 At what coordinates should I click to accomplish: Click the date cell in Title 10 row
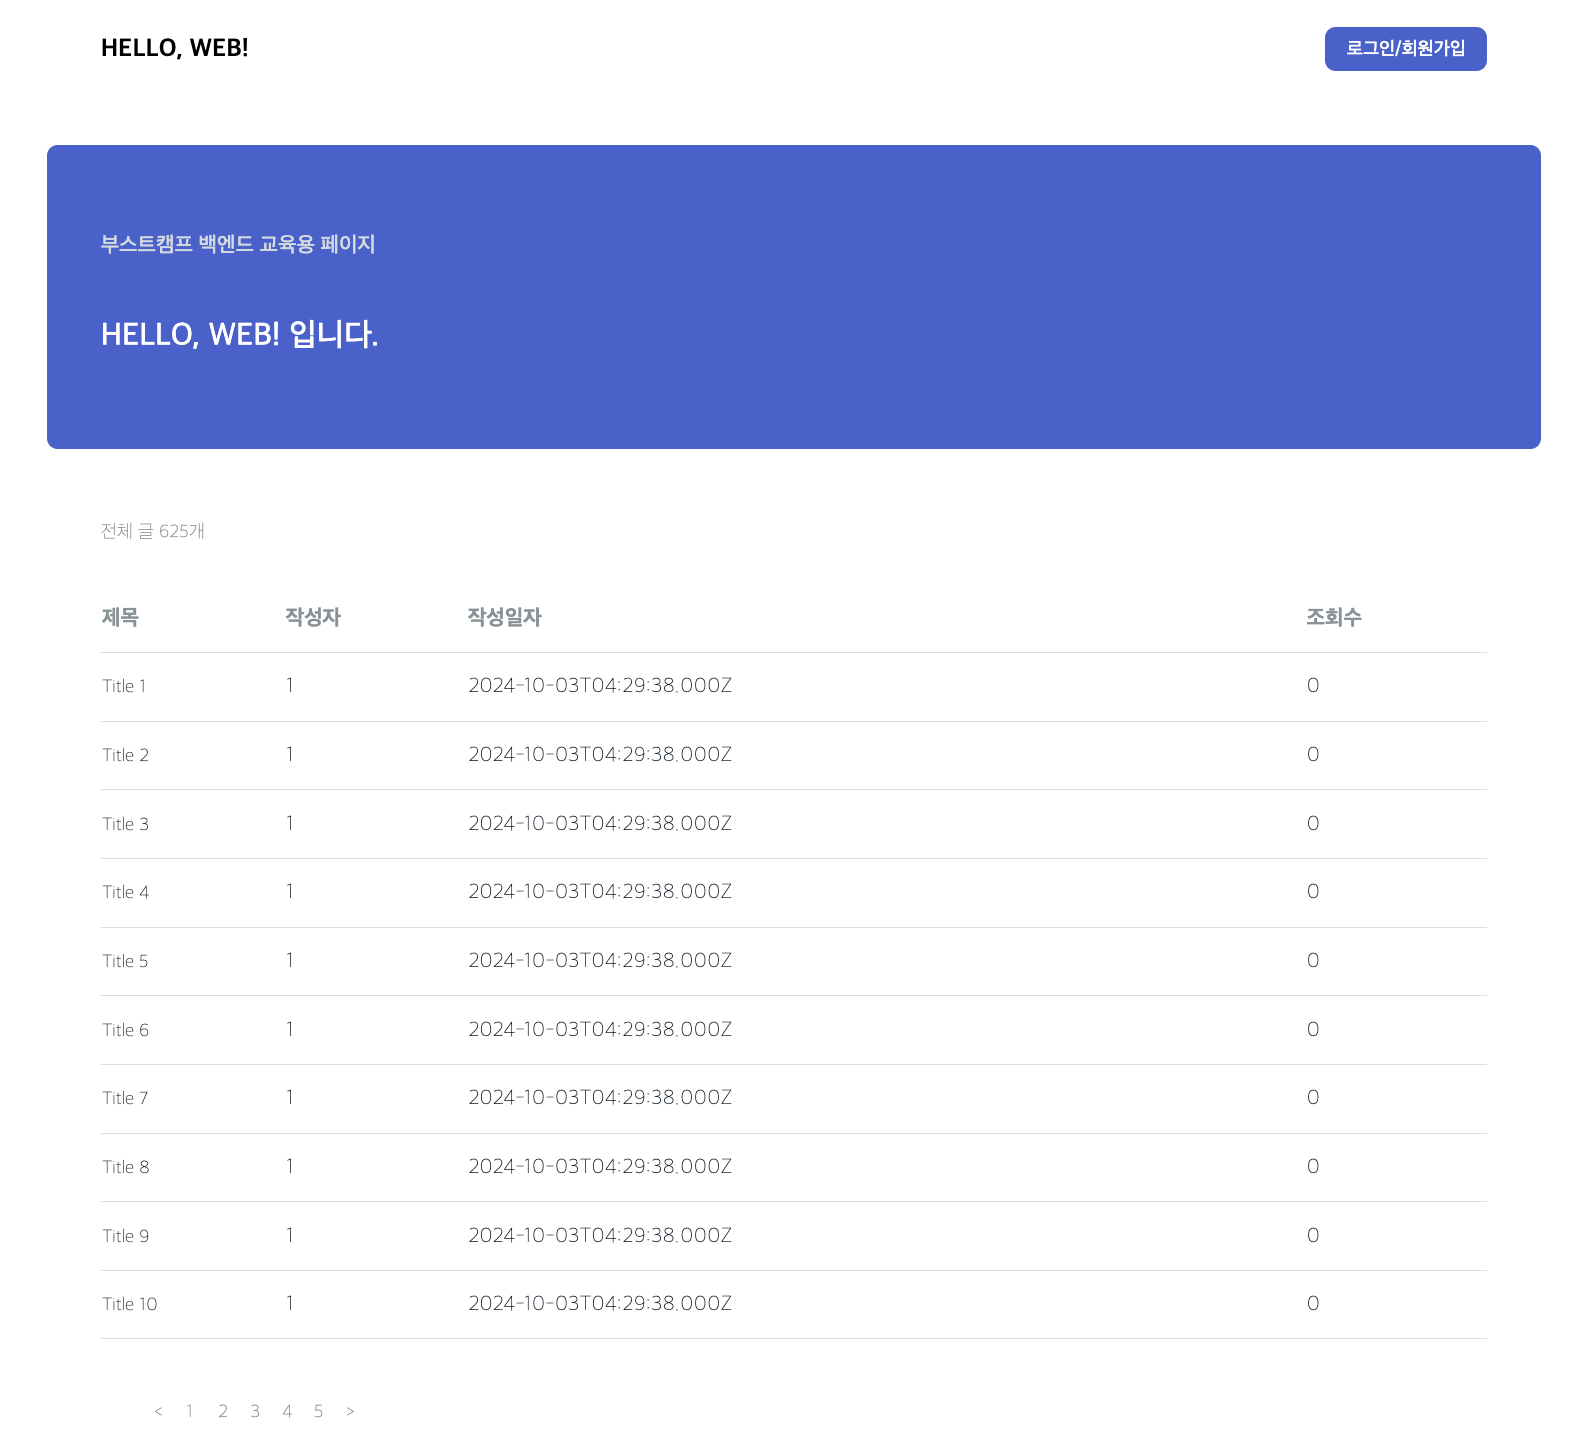600,1303
